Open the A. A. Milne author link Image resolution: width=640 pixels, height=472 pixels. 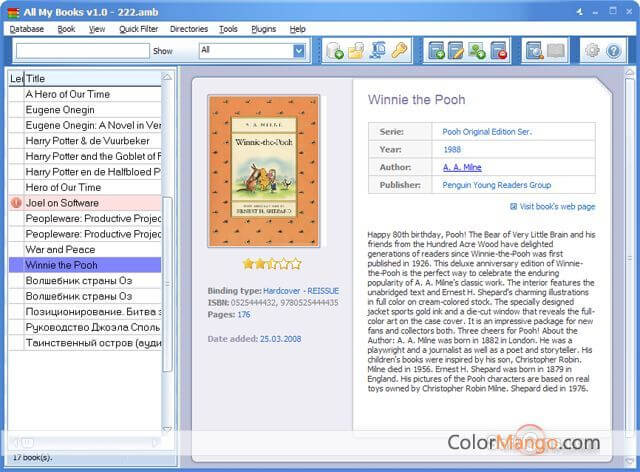(462, 167)
